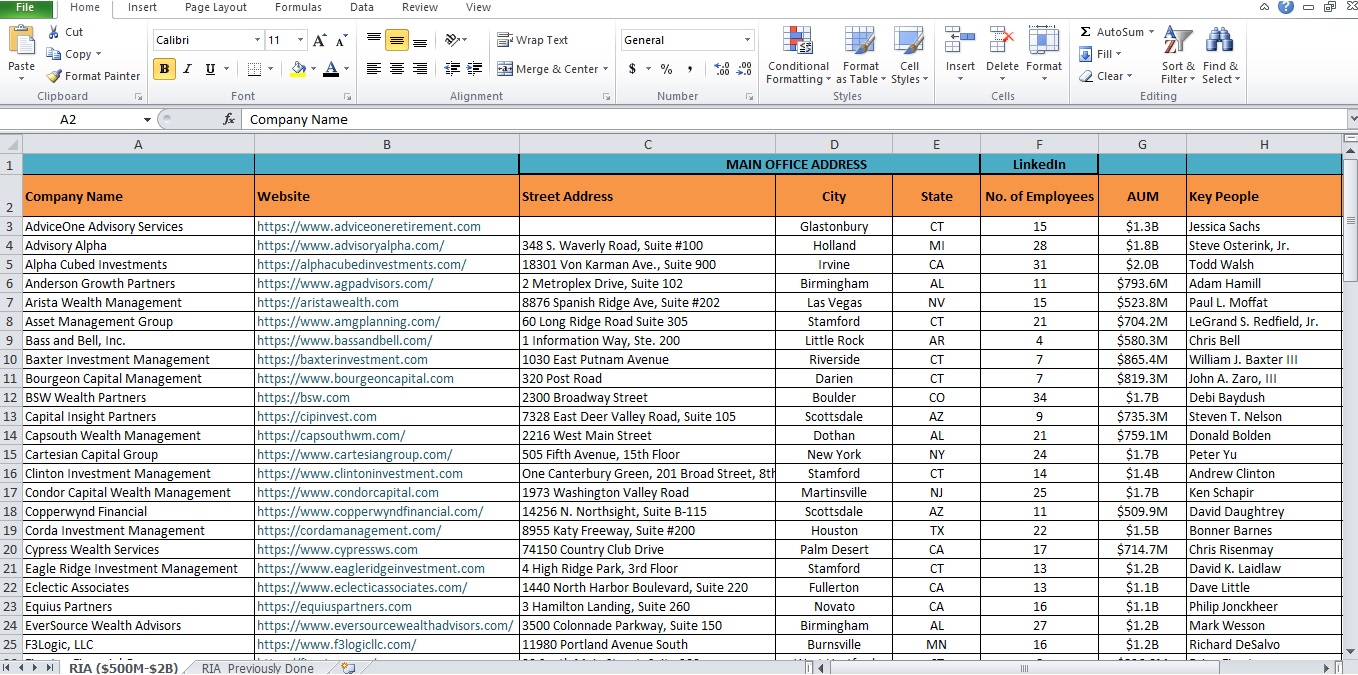Open Conditional Formatting in Styles group
The image size is (1358, 675).
pyautogui.click(x=798, y=57)
